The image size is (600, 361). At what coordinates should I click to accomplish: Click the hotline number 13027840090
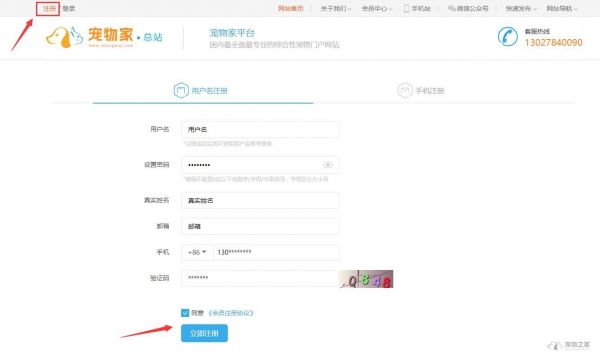coord(553,42)
